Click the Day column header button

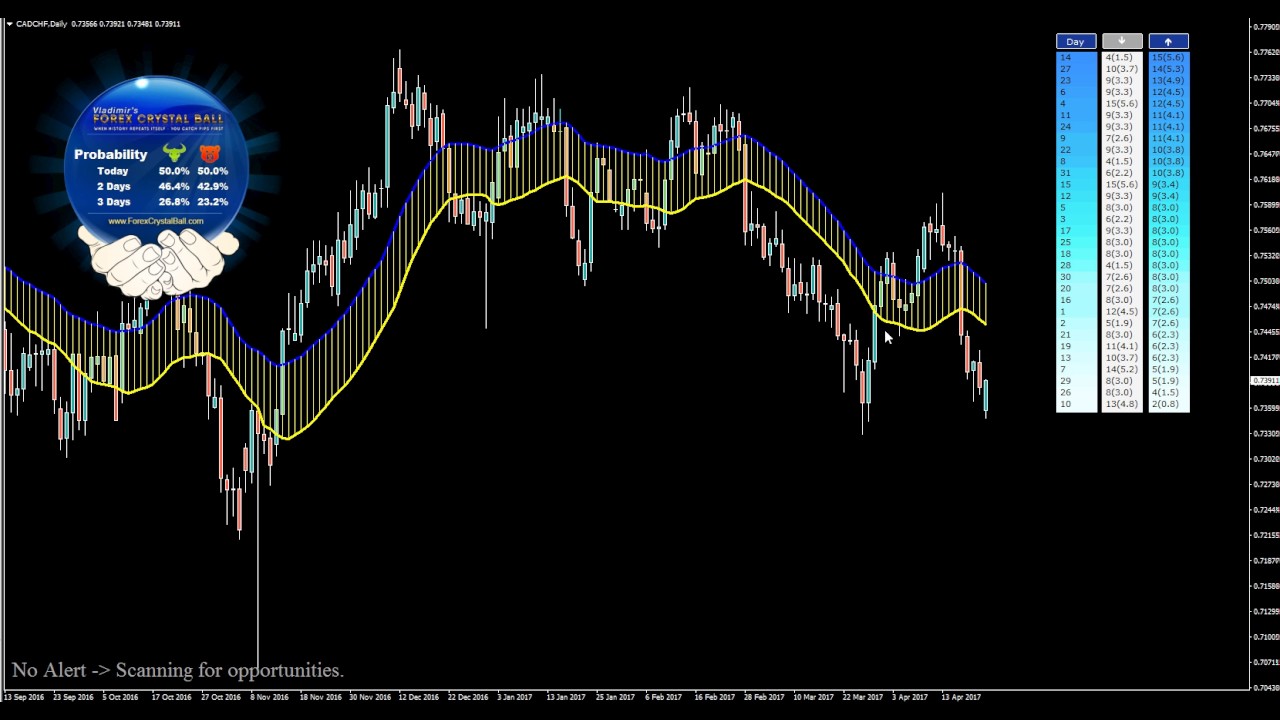pos(1075,41)
